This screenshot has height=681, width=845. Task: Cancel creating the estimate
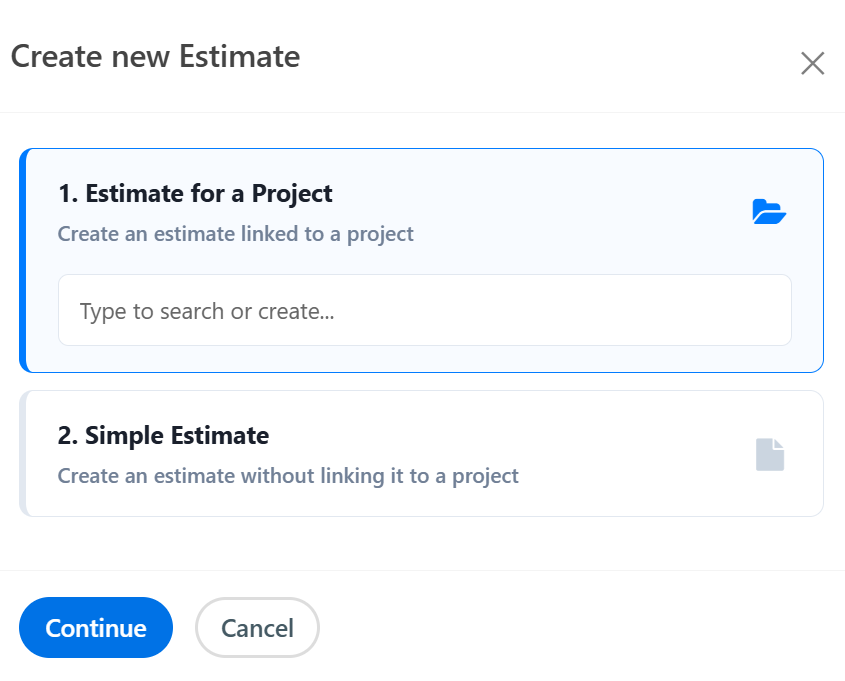point(257,628)
